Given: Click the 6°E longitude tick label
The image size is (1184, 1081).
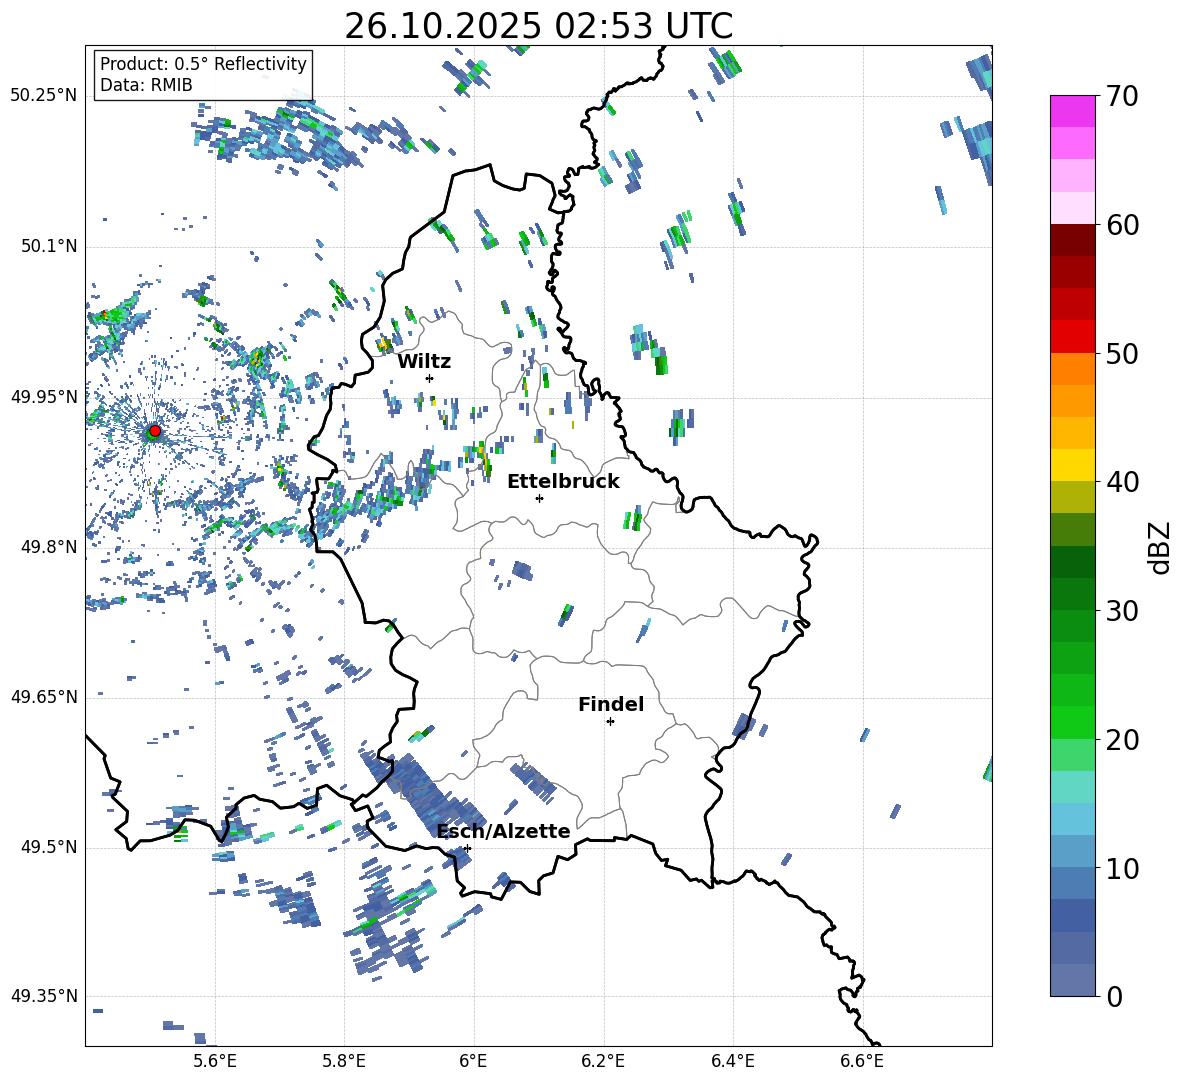Looking at the screenshot, I should tap(473, 1060).
